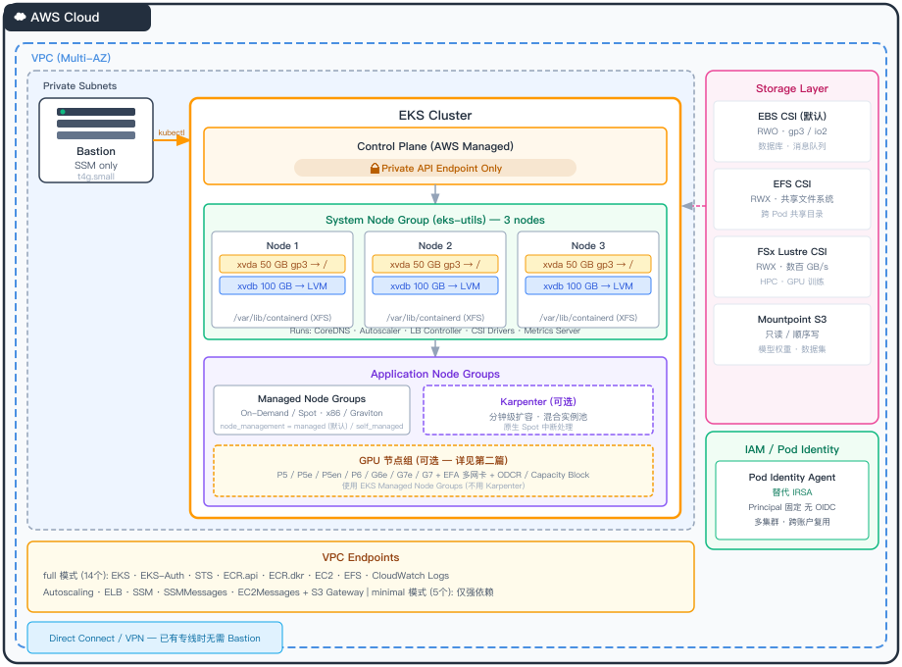Click Node 1 xvda 50 GB gp3 label

coord(282,264)
